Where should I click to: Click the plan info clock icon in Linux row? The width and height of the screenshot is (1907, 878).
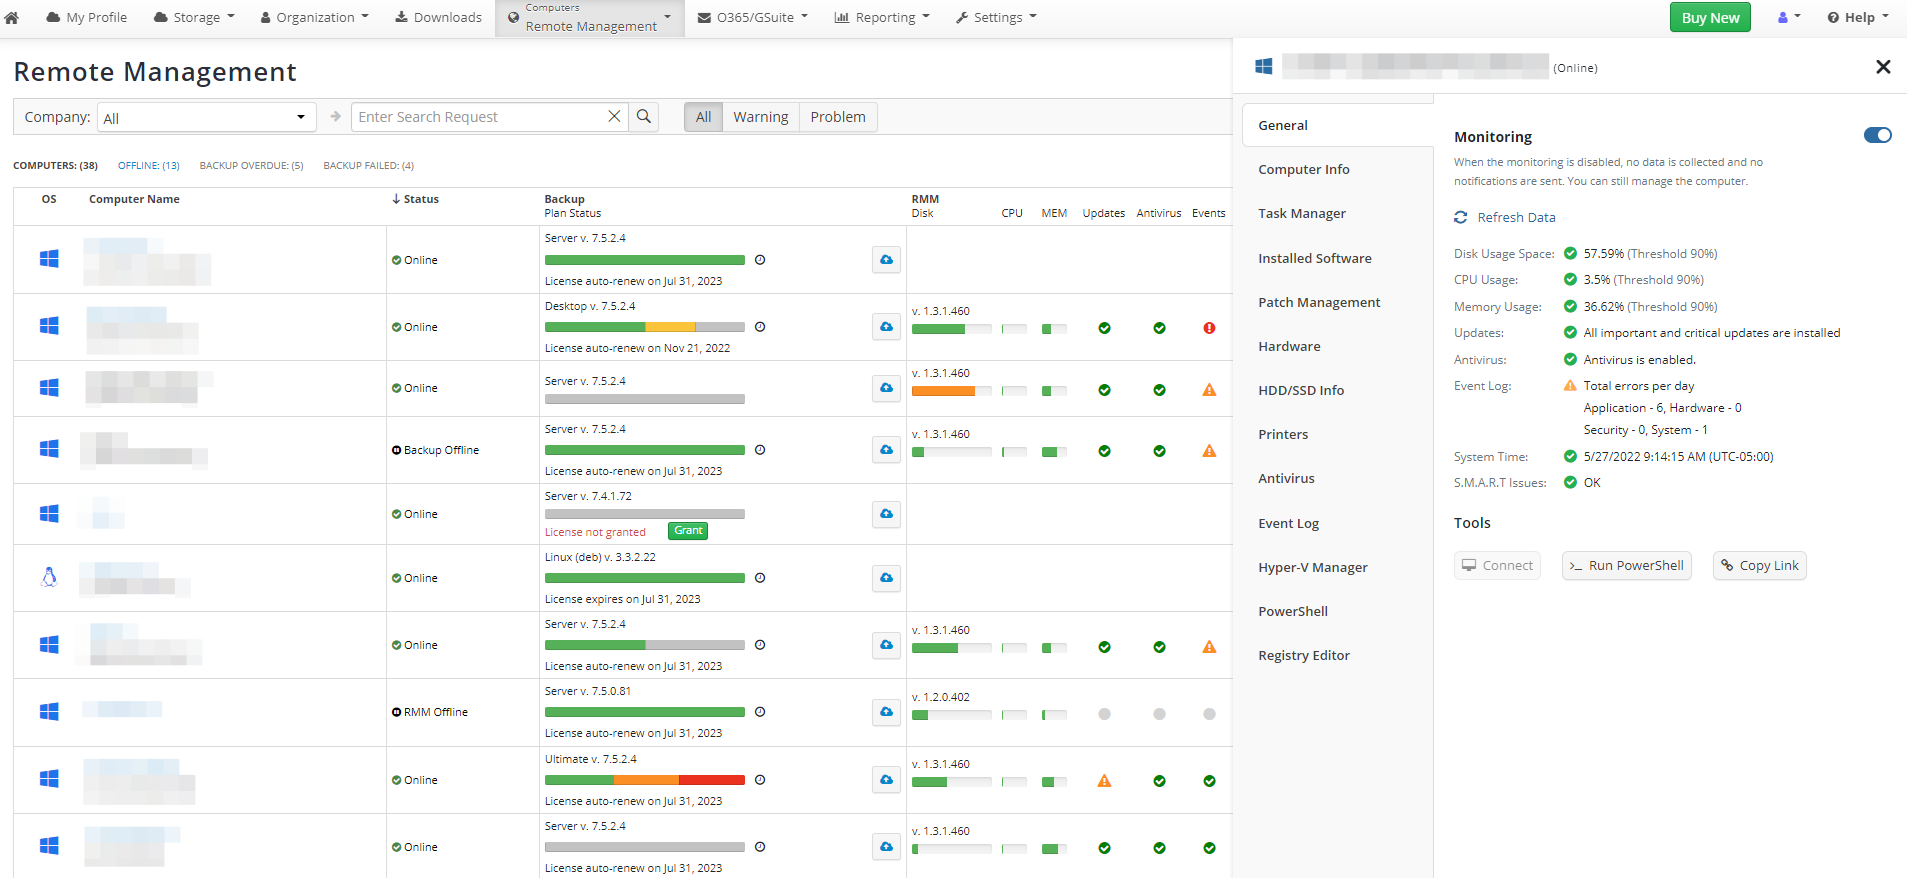(760, 578)
